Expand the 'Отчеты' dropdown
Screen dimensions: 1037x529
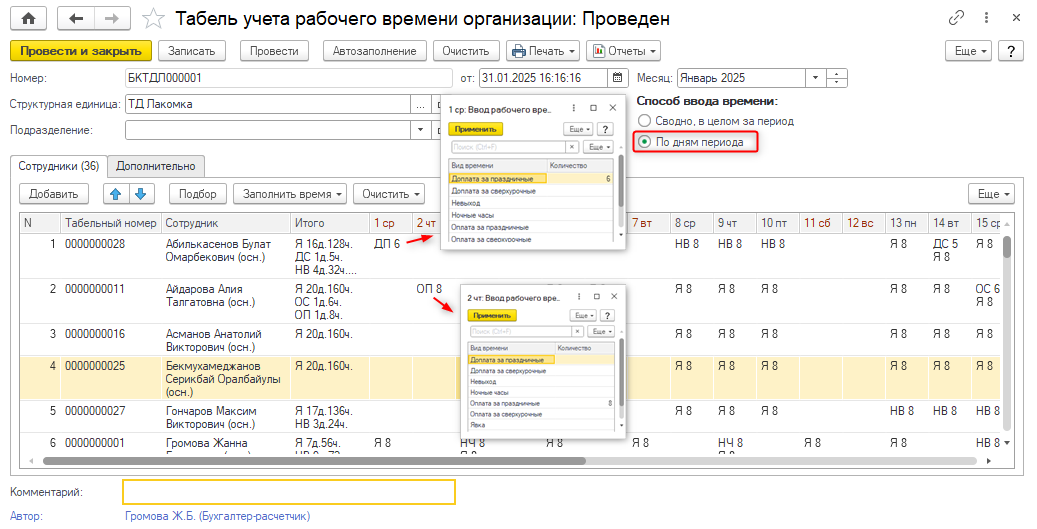623,50
